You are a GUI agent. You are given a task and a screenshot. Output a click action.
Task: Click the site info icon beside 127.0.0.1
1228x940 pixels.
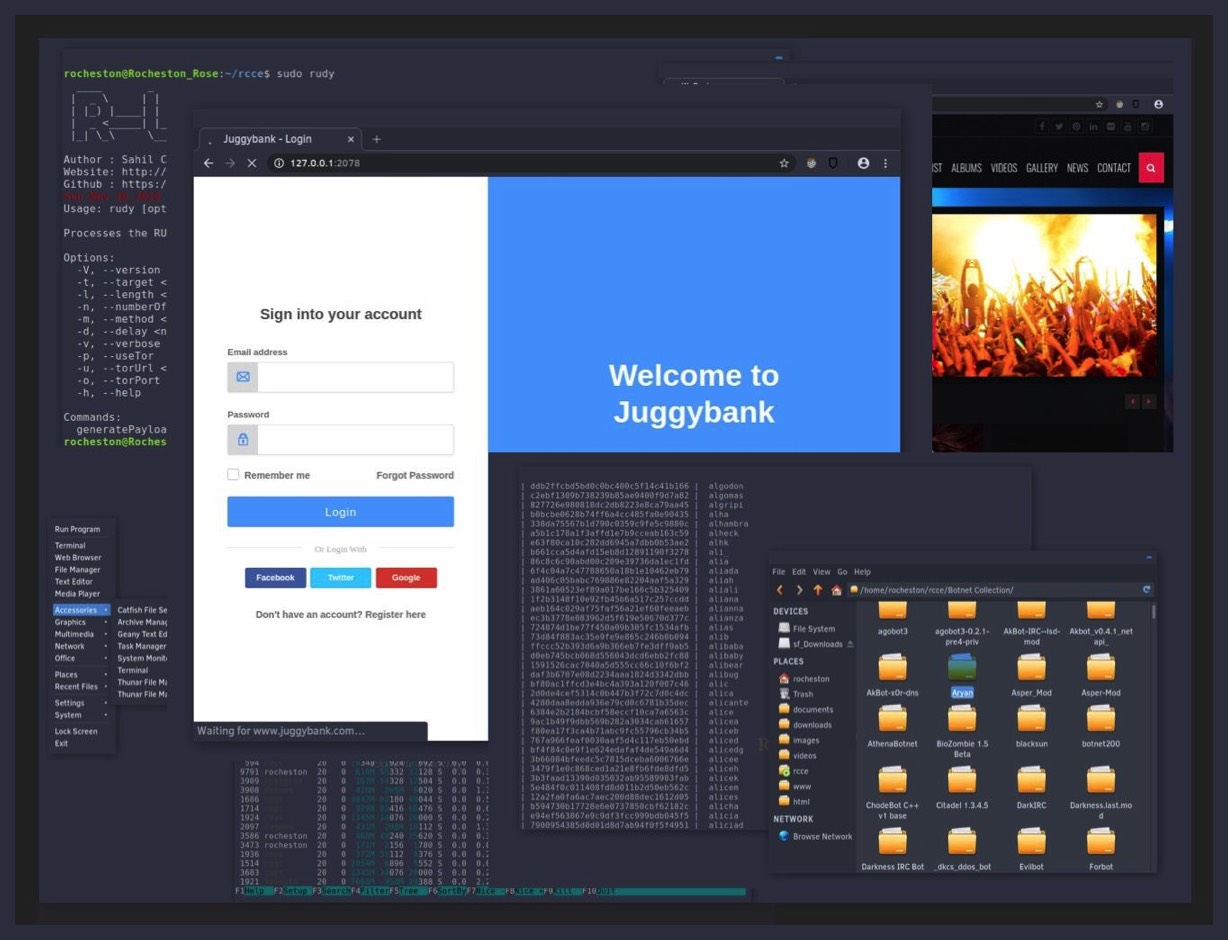[x=279, y=163]
